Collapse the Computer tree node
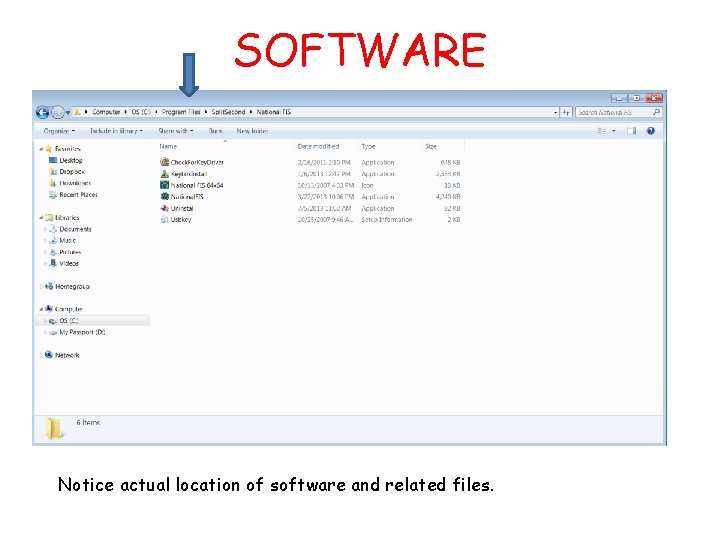The height and width of the screenshot is (540, 720). (41, 309)
